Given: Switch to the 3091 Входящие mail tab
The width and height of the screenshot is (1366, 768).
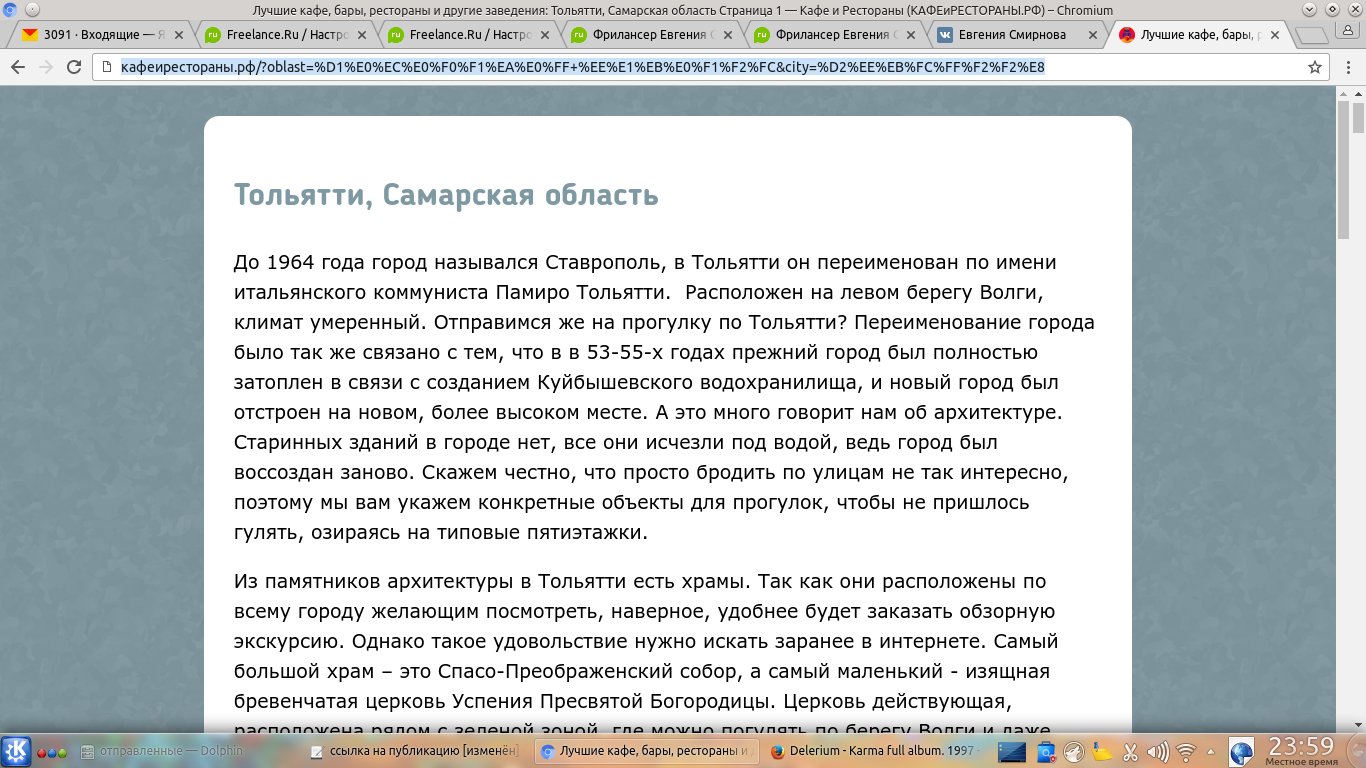Looking at the screenshot, I should [101, 35].
